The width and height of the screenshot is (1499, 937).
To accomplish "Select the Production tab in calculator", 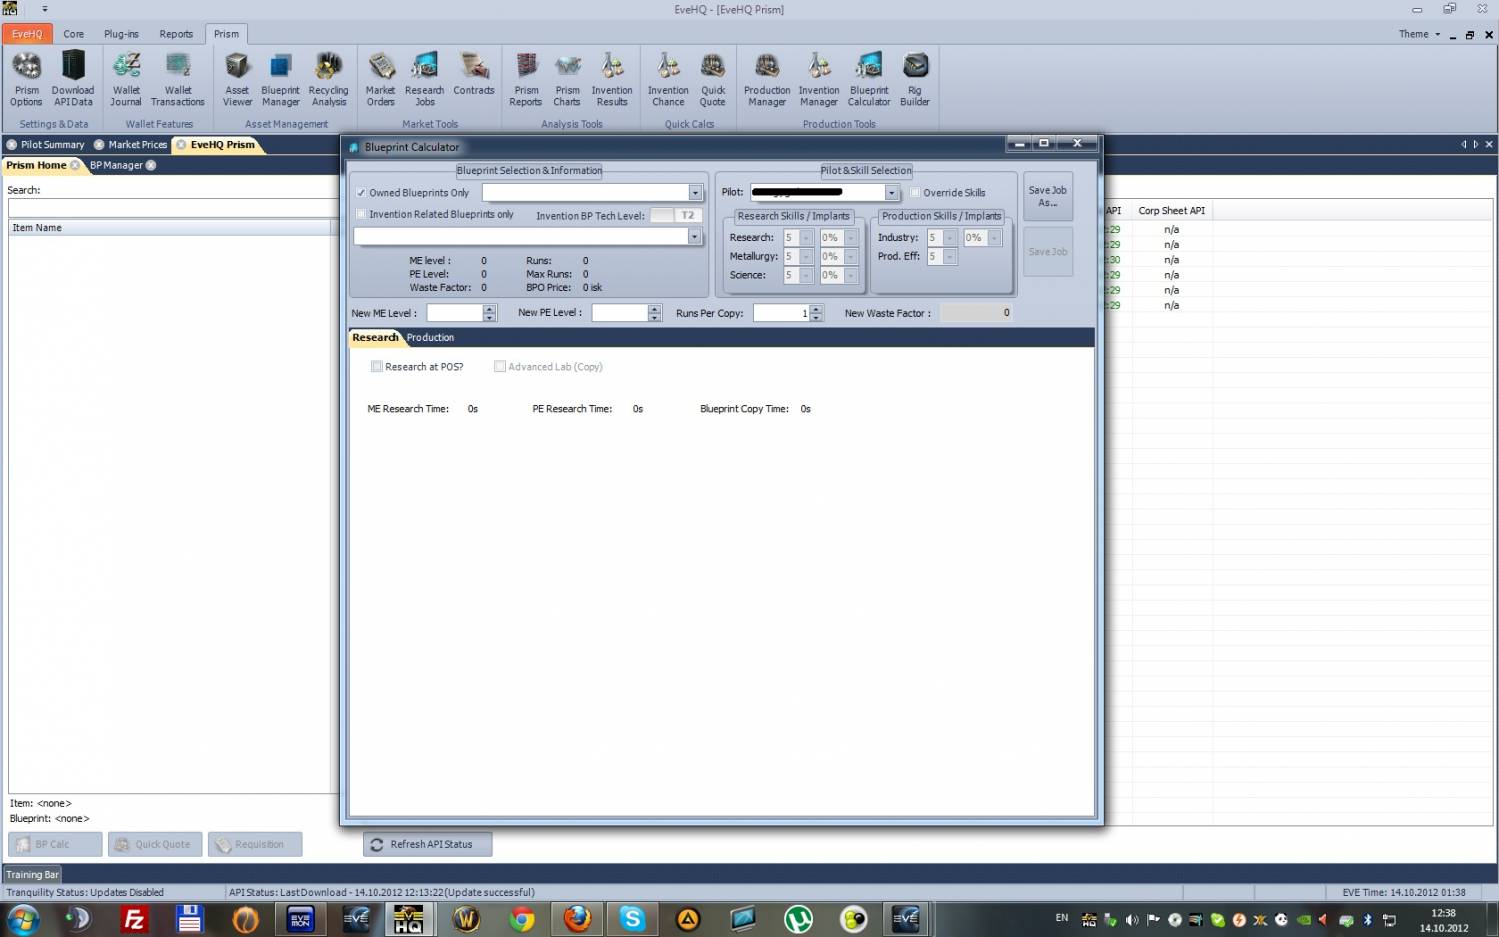I will (x=430, y=338).
